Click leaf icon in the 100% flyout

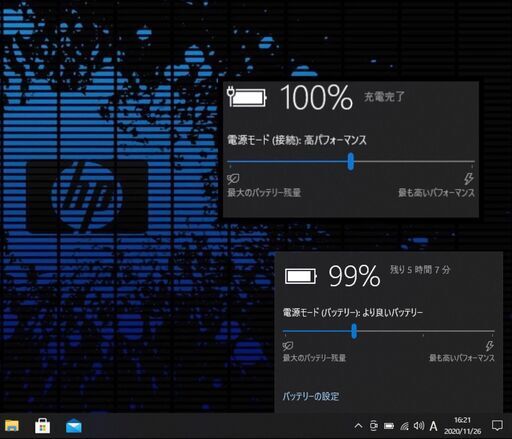click(x=233, y=179)
